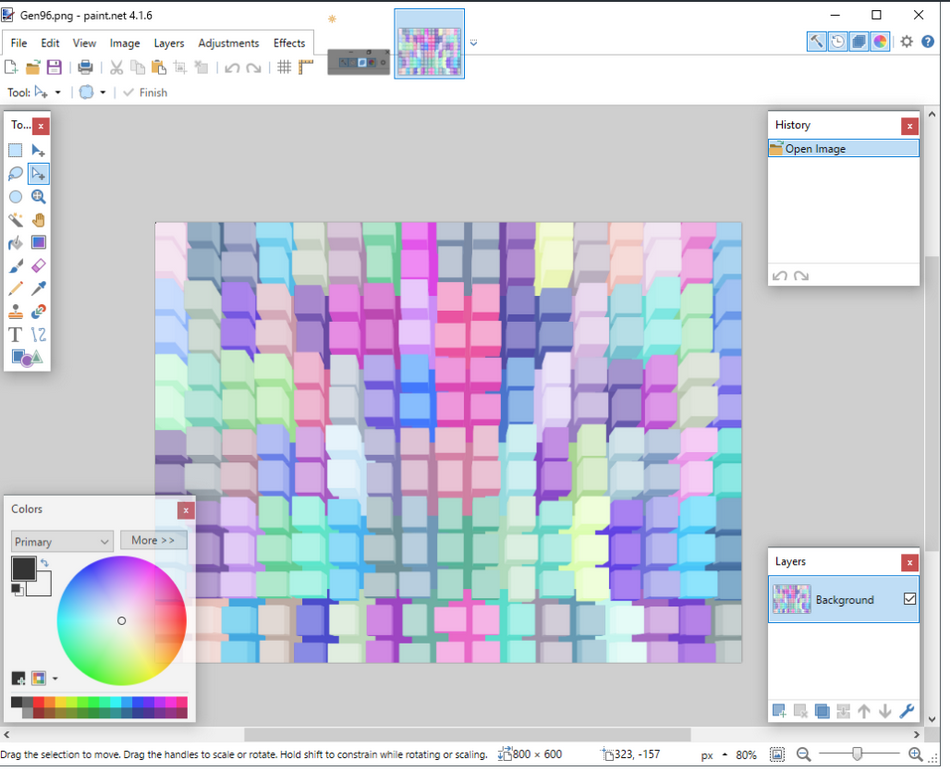
Task: Choose the Gradient tool
Action: tap(39, 243)
